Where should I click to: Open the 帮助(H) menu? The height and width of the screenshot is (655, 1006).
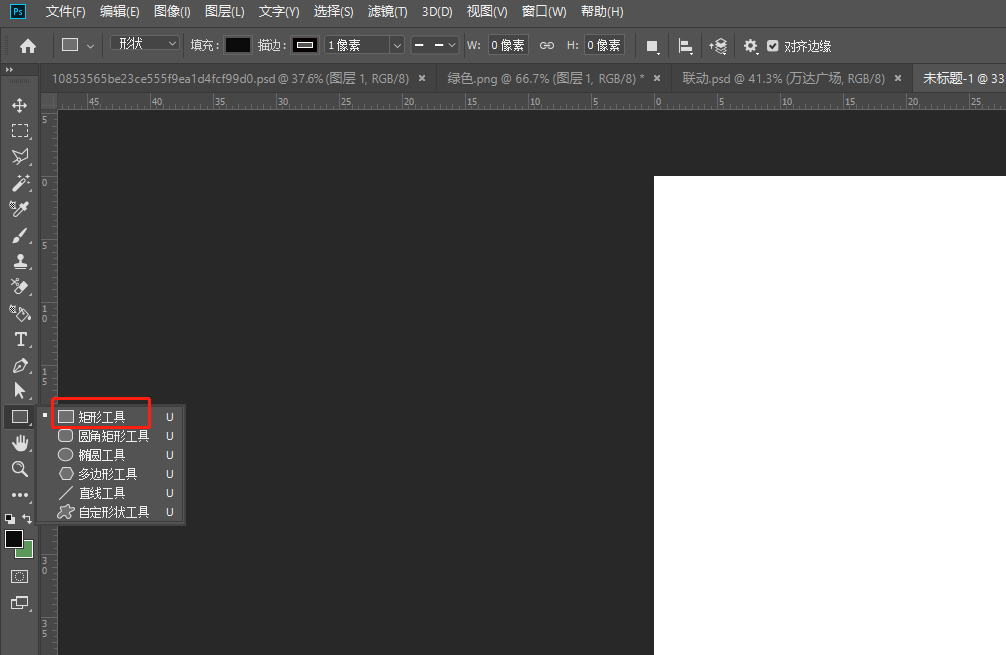(x=602, y=12)
